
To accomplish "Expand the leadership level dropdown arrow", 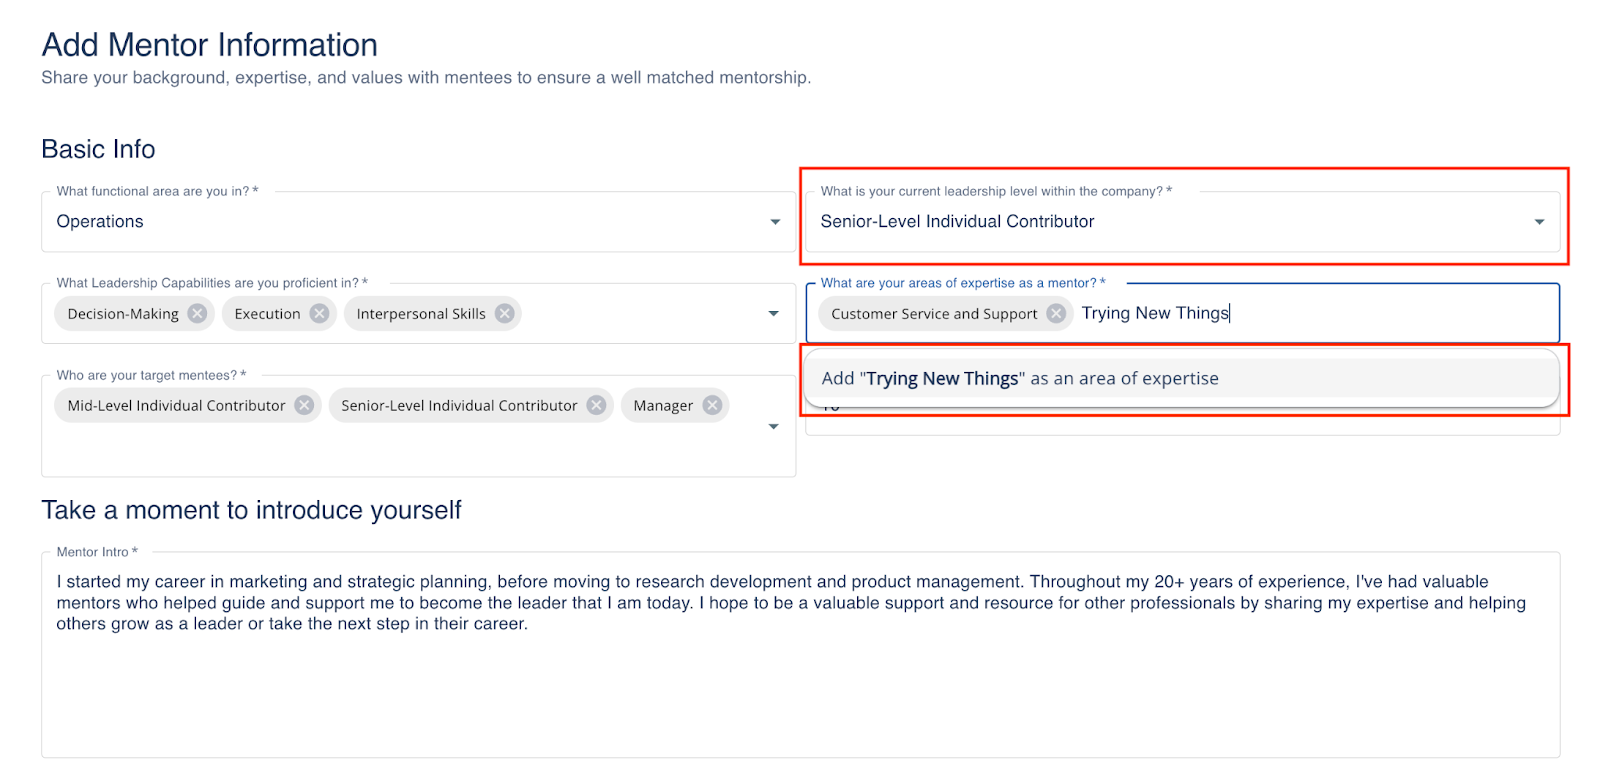I will [1539, 222].
